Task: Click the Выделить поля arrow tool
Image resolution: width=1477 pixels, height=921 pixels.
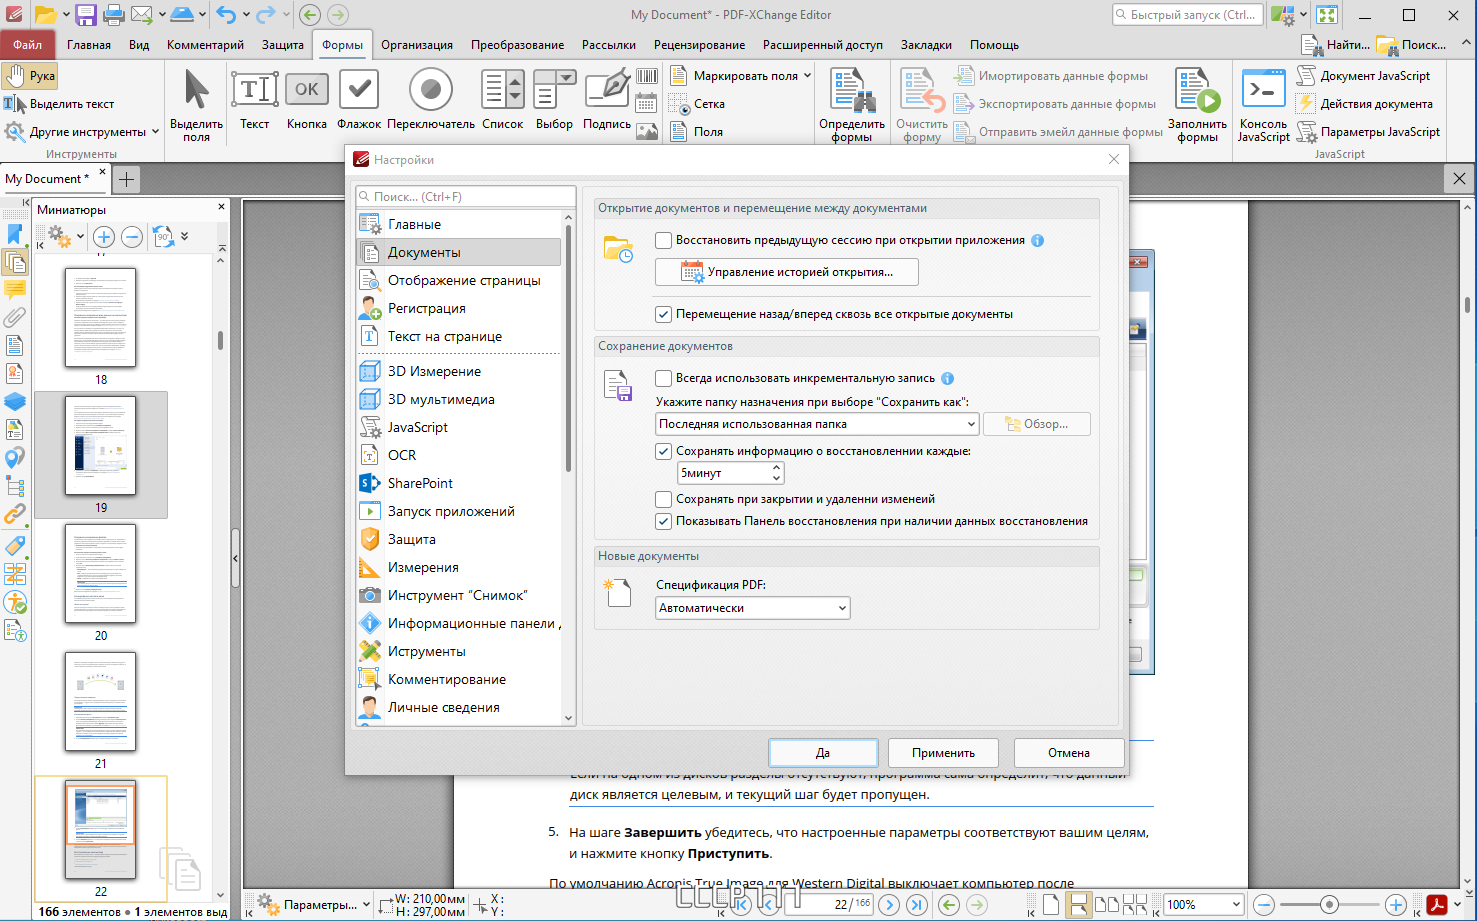Action: [196, 105]
